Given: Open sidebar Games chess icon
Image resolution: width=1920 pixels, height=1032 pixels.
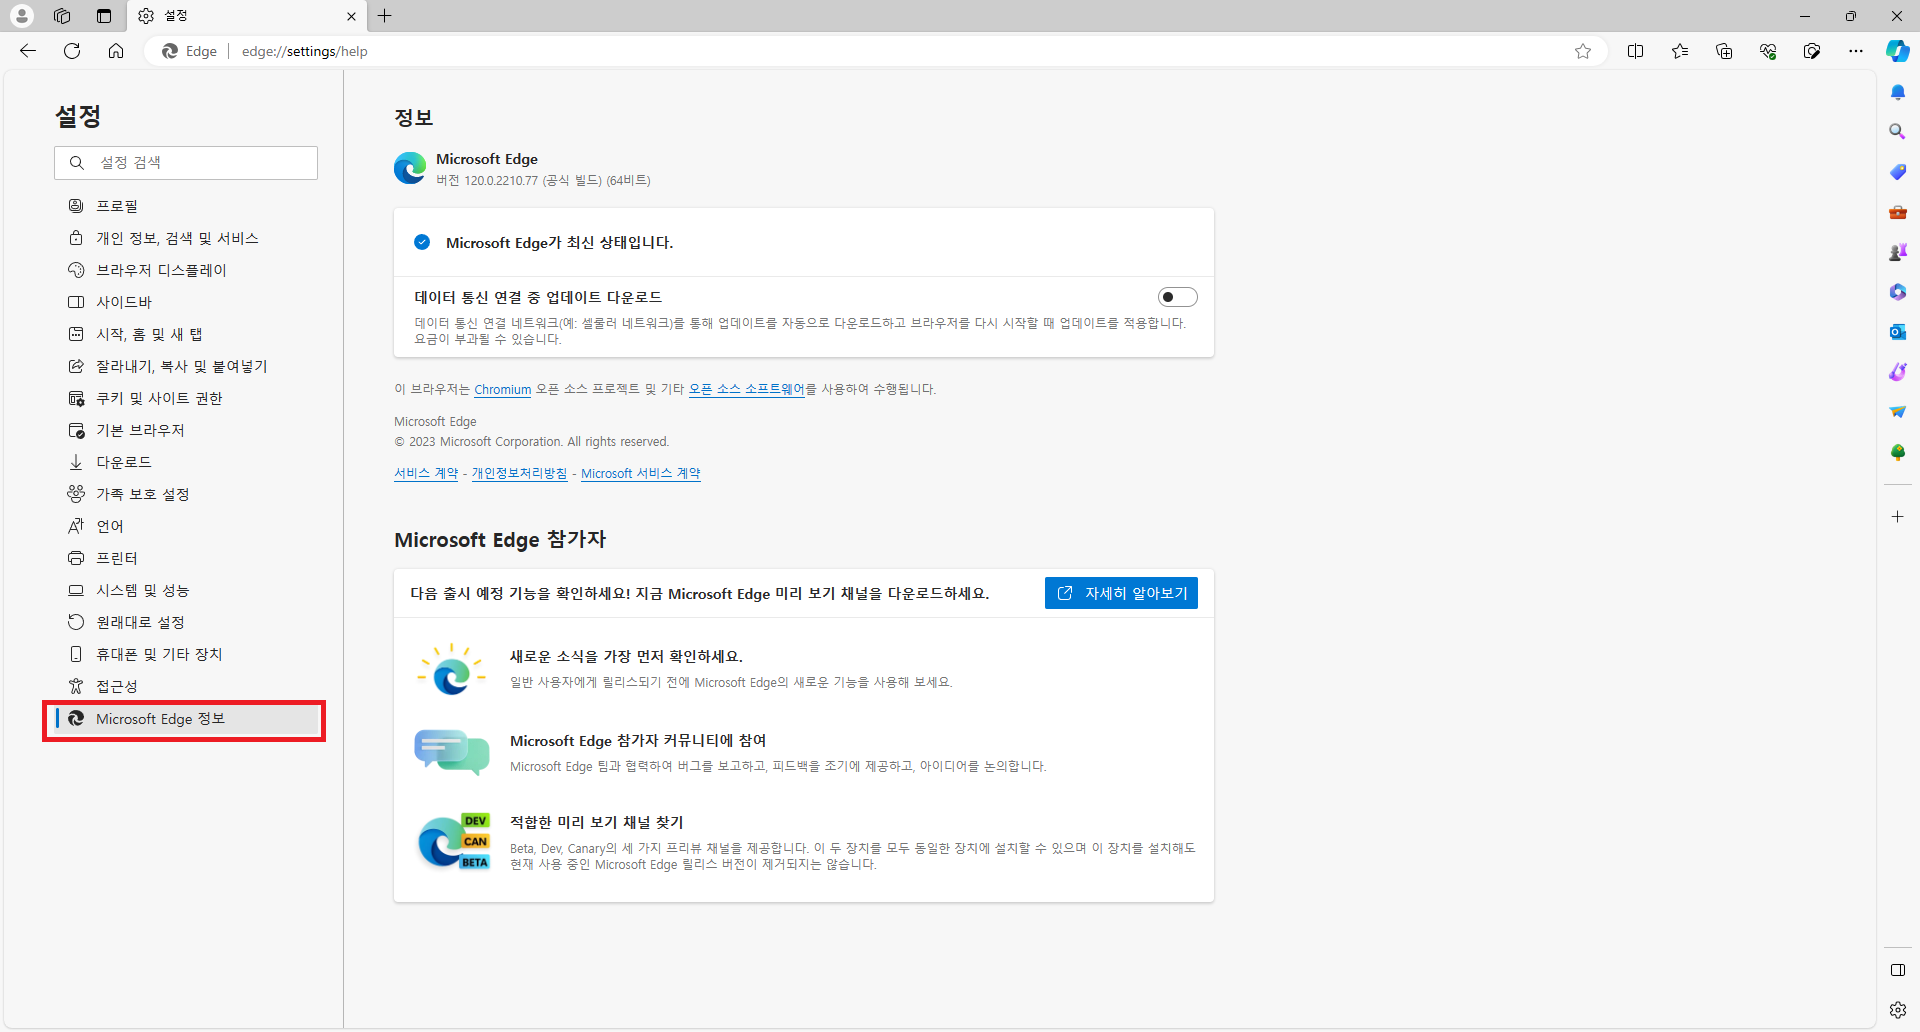Looking at the screenshot, I should coord(1898,252).
